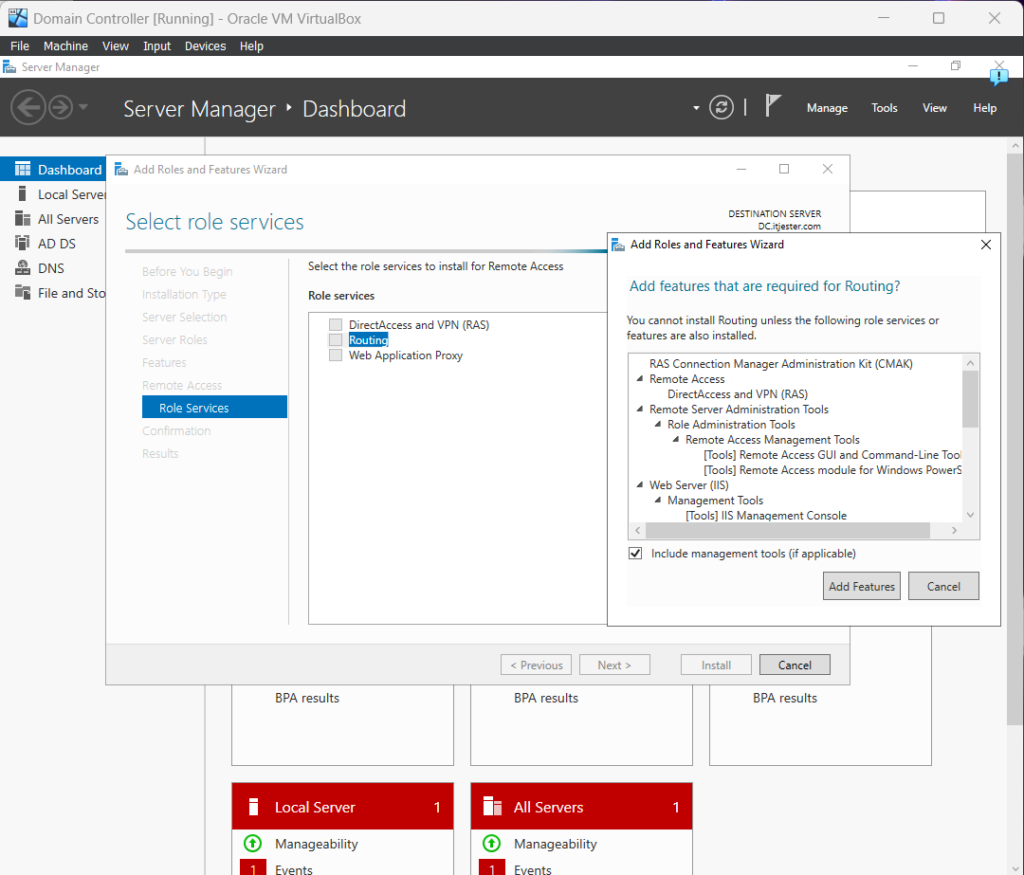Click Manageability status icon in Local Server tile
1024x875 pixels.
253,843
